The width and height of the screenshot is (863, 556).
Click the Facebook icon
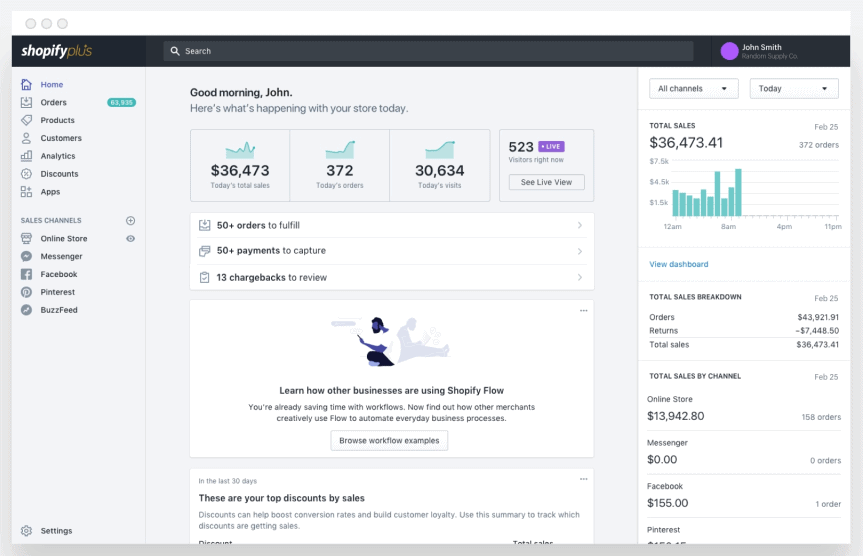[26, 274]
